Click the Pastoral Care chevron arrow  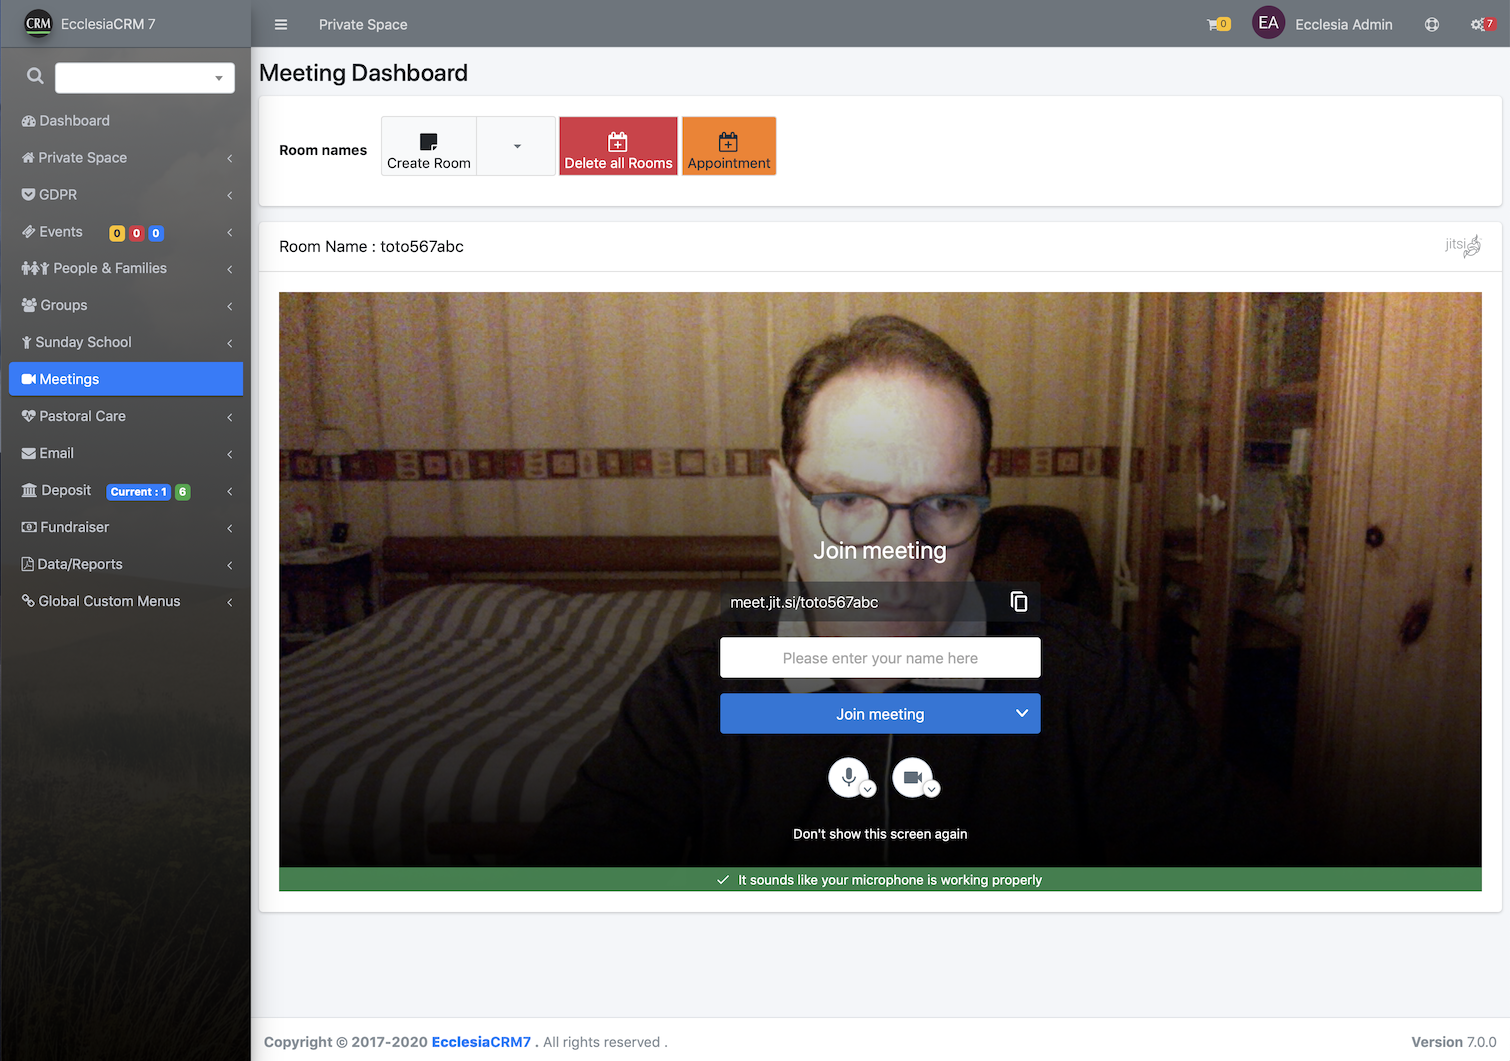point(230,417)
